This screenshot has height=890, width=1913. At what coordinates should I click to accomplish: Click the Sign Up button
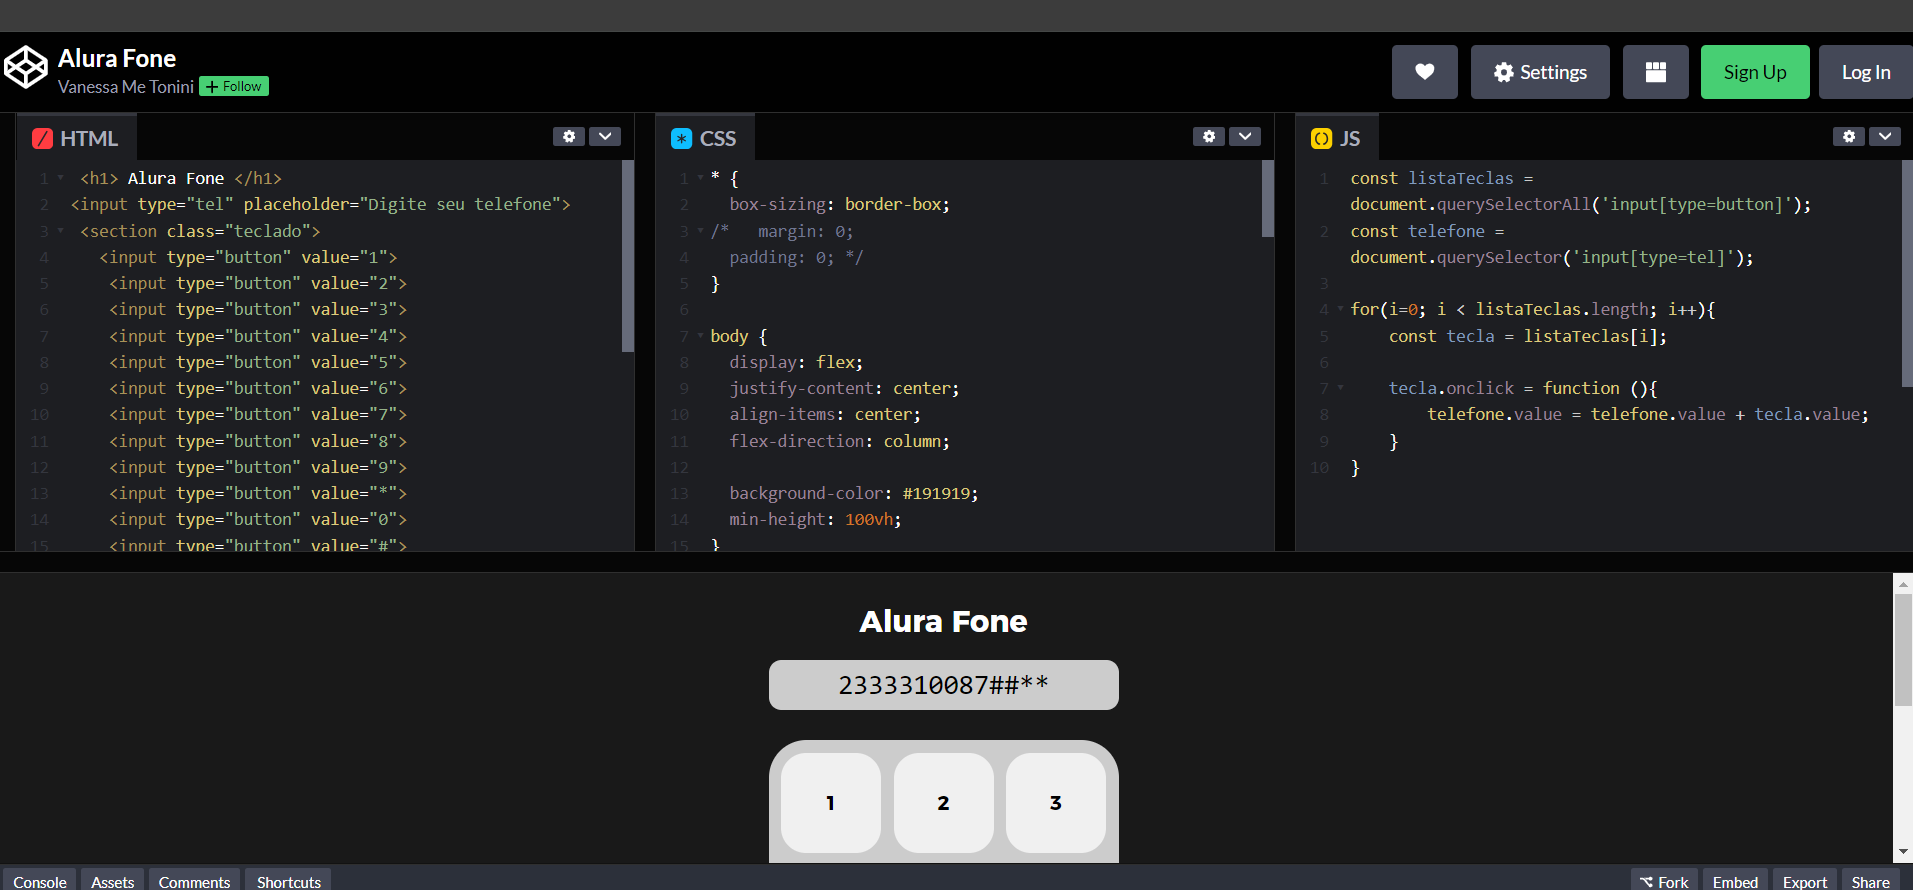(x=1754, y=72)
